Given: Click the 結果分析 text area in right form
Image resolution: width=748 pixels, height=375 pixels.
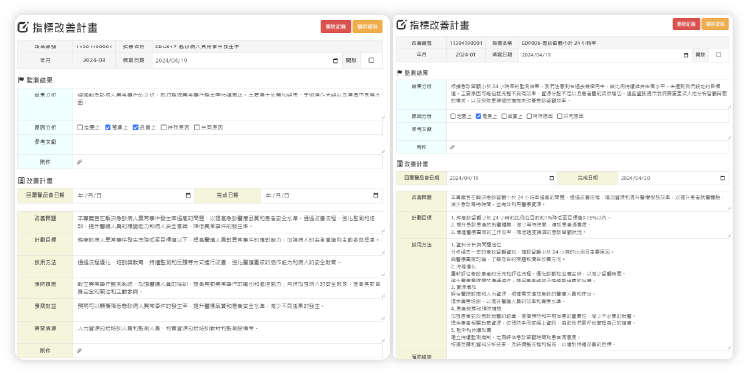Looking at the screenshot, I should [588, 94].
